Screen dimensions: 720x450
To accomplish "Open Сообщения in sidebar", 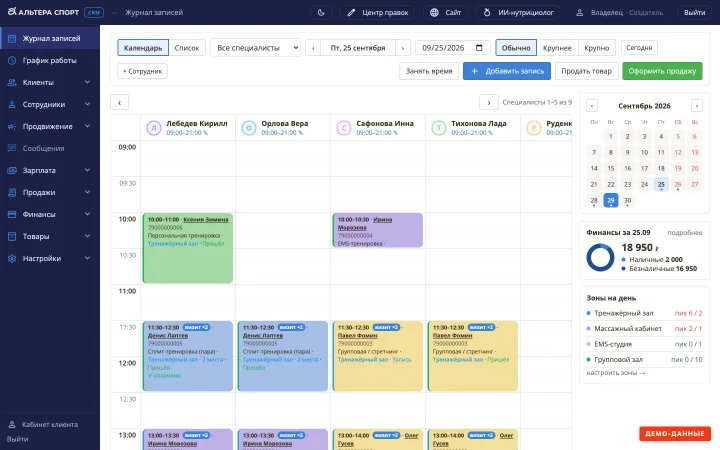I will point(50,148).
